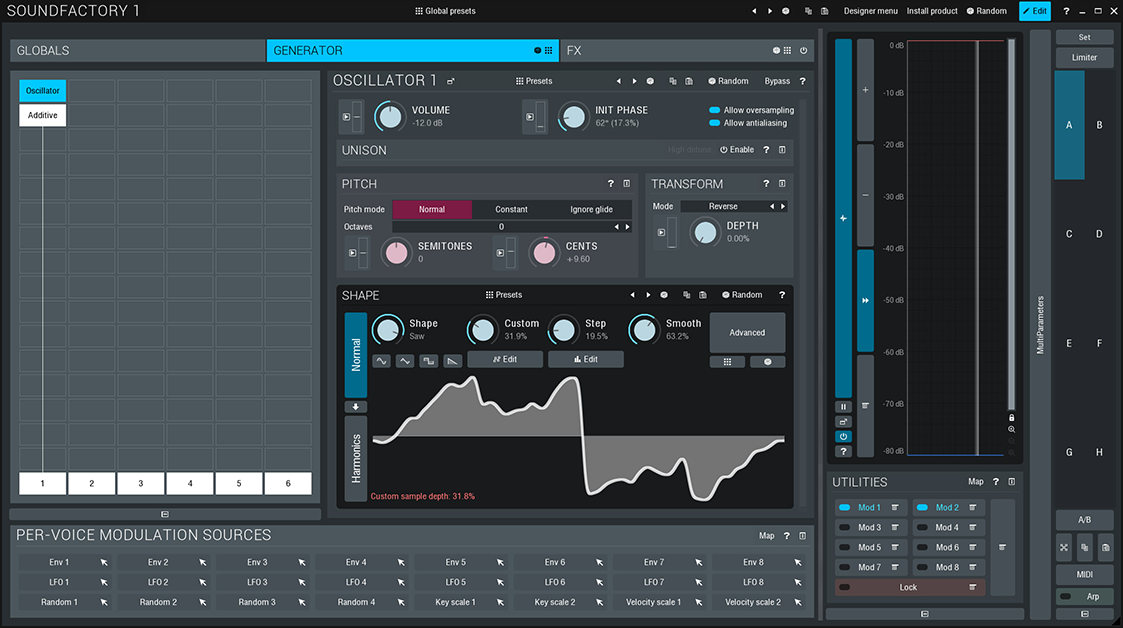The width and height of the screenshot is (1123, 628).
Task: Toggle the Lock switch in Utilities
Action: [x=845, y=588]
